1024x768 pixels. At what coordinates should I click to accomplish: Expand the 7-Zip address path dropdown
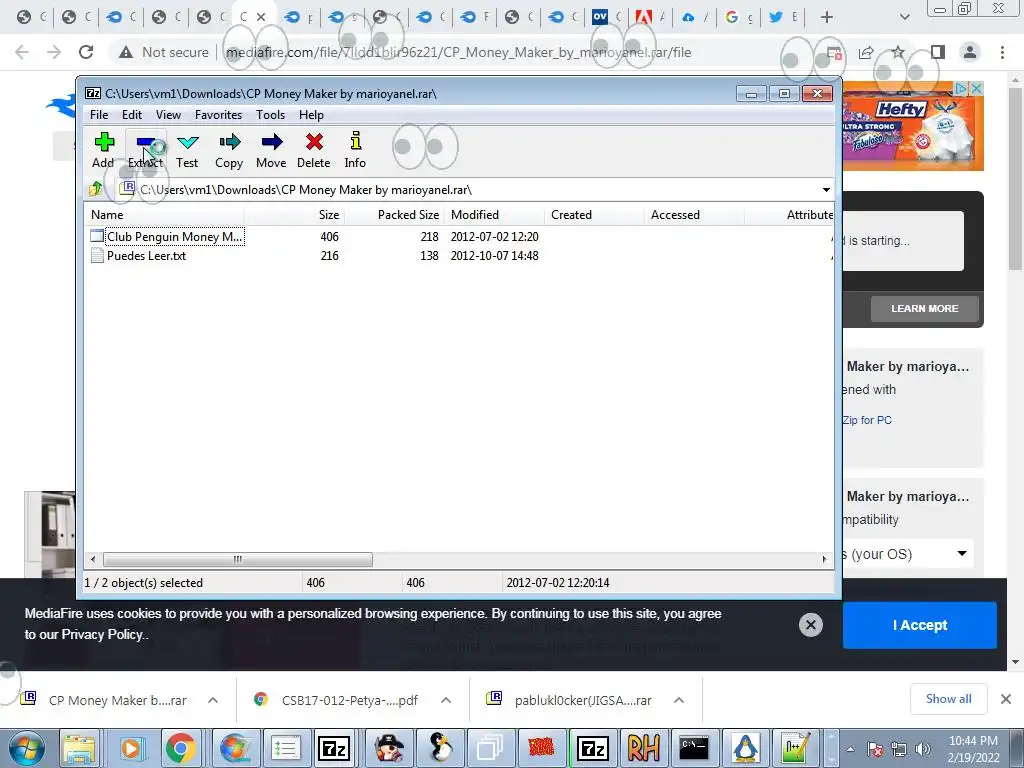(826, 190)
